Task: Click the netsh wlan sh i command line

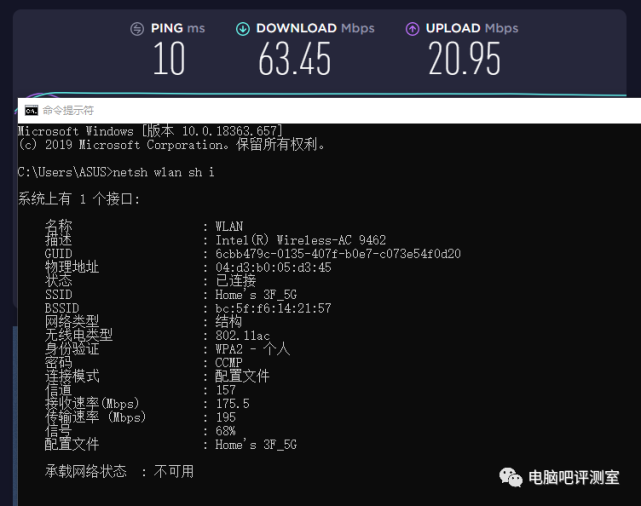Action: [116, 172]
